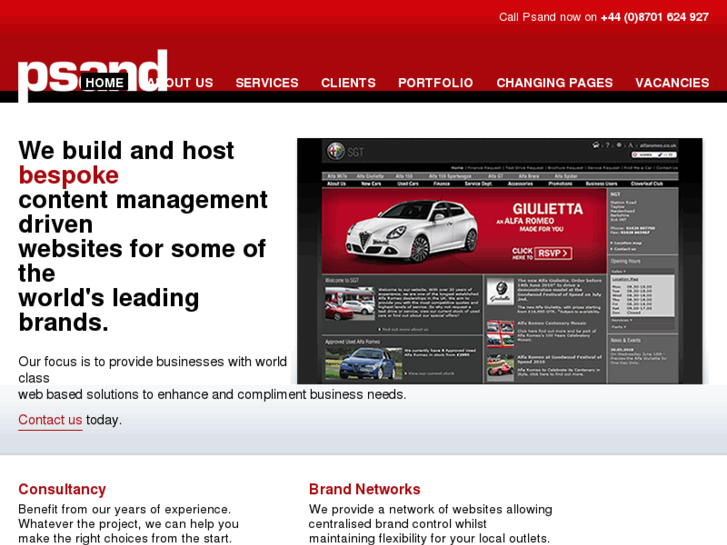Go to the About Us page
The height and width of the screenshot is (545, 727).
coord(180,83)
